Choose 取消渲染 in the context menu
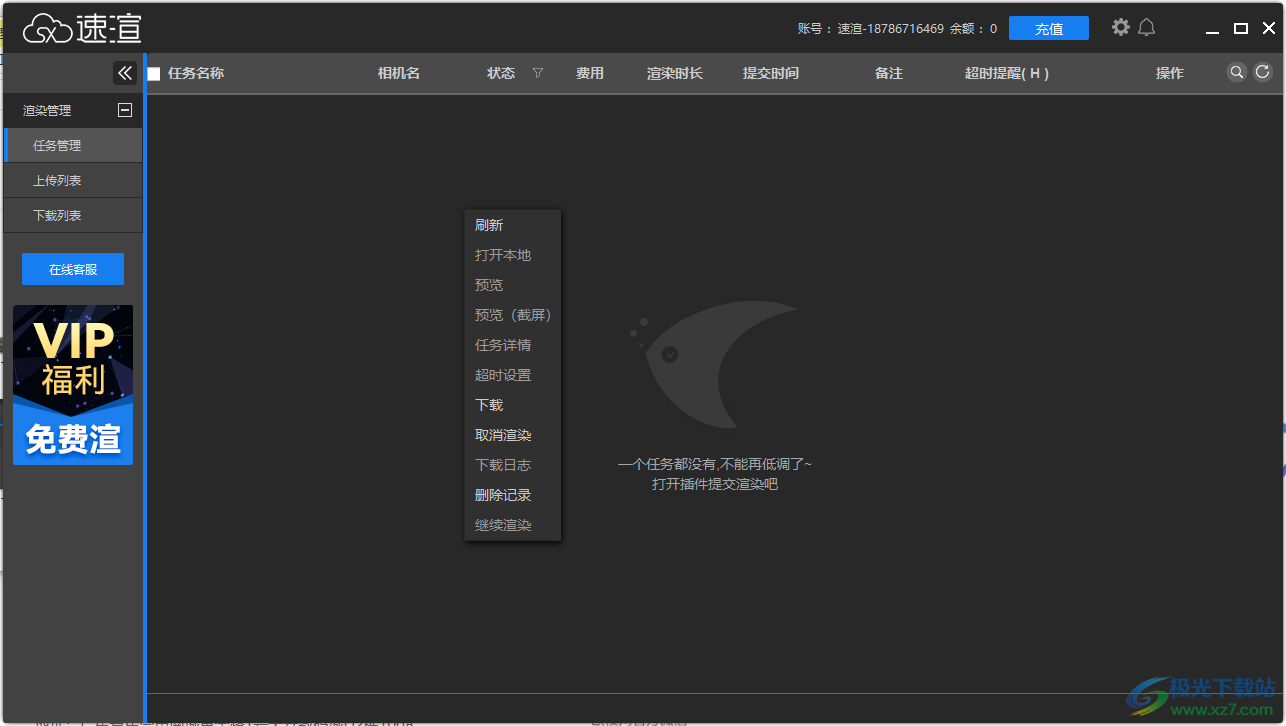Image resolution: width=1286 pixels, height=726 pixels. (x=513, y=435)
